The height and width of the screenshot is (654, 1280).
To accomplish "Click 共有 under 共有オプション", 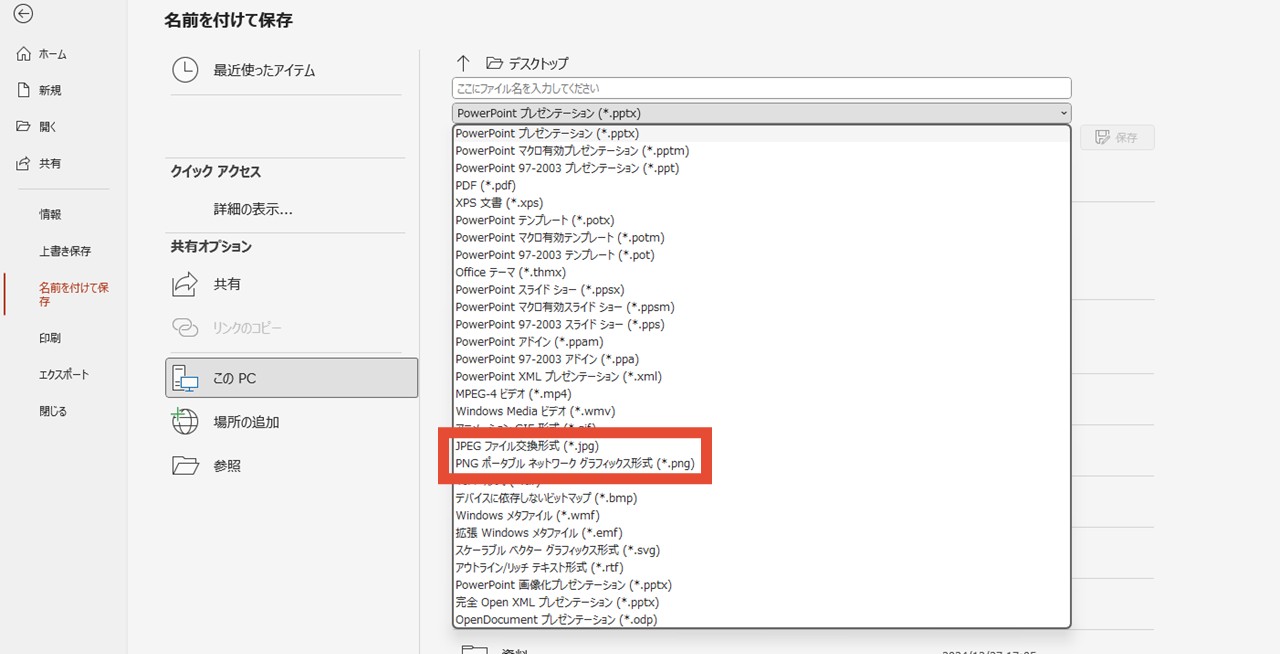I will (x=227, y=284).
